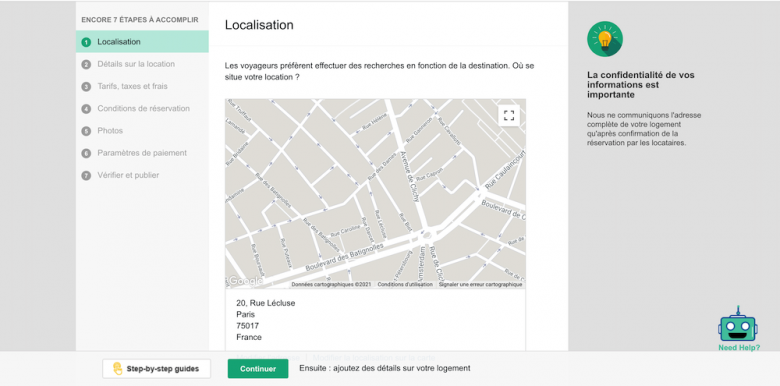Click the step 5 number badge
Image resolution: width=780 pixels, height=386 pixels.
tap(87, 131)
